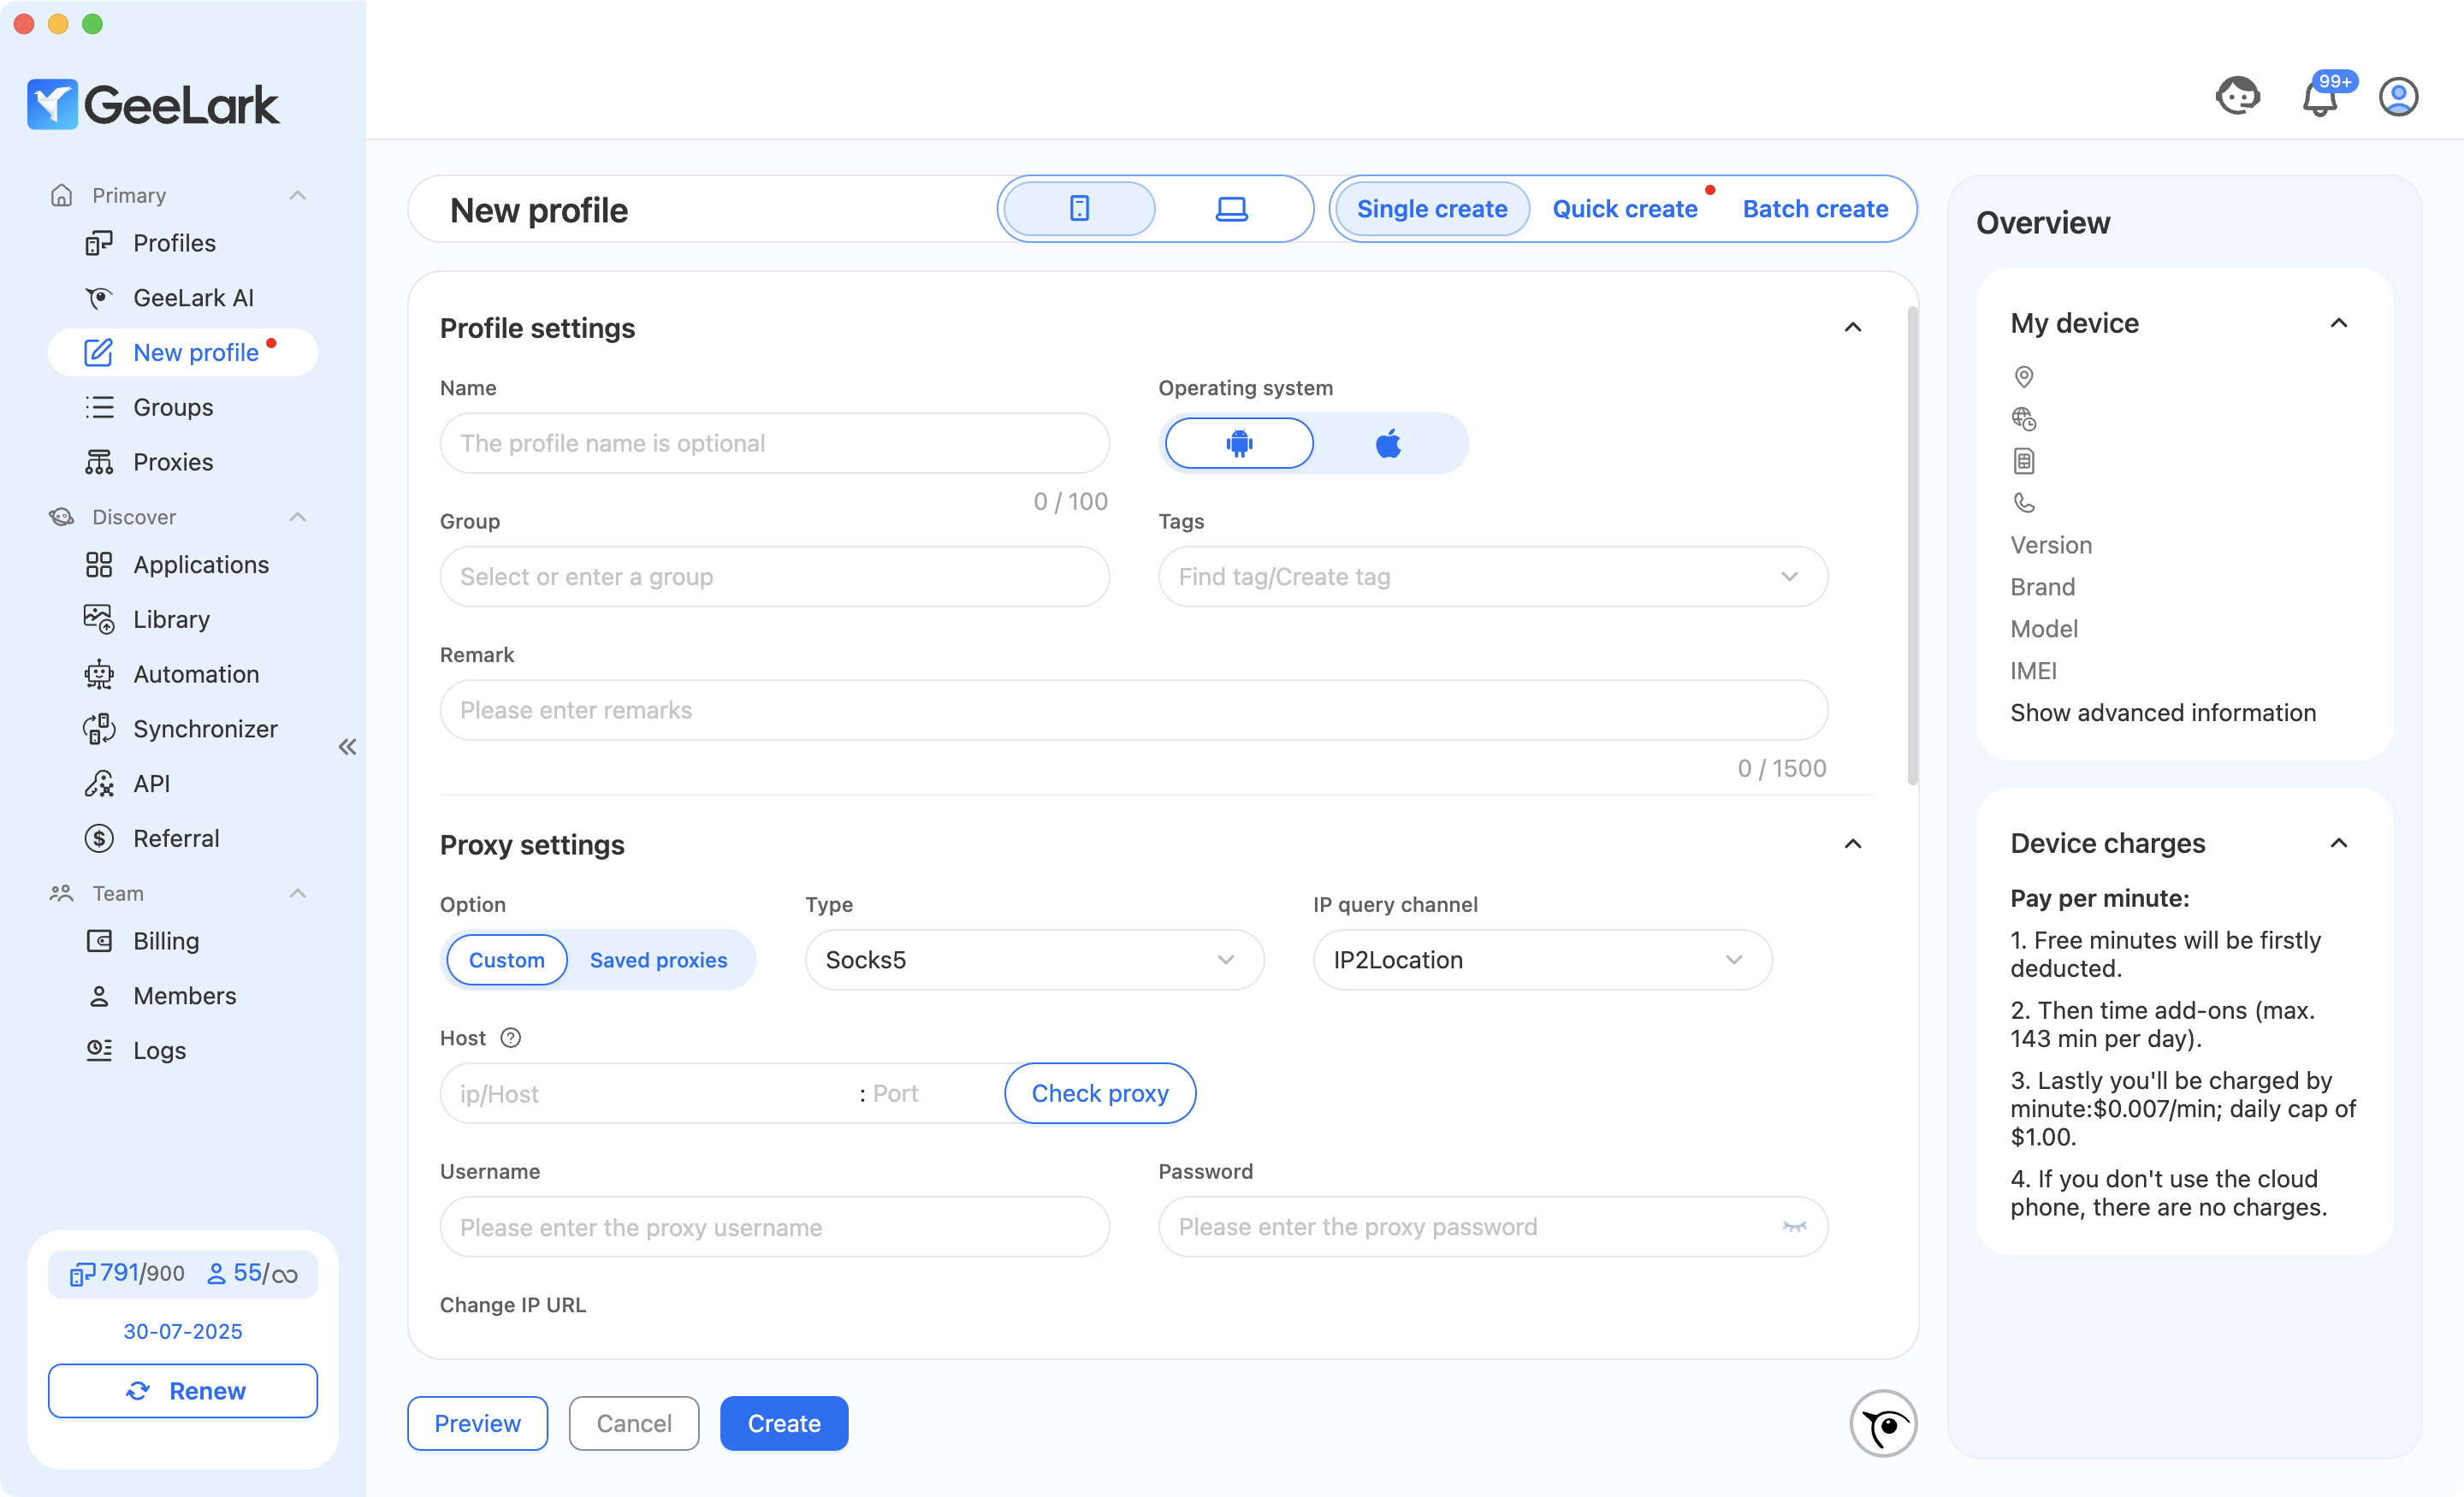This screenshot has height=1497, width=2464.
Task: Choose Apple iOS operating system
Action: point(1388,443)
